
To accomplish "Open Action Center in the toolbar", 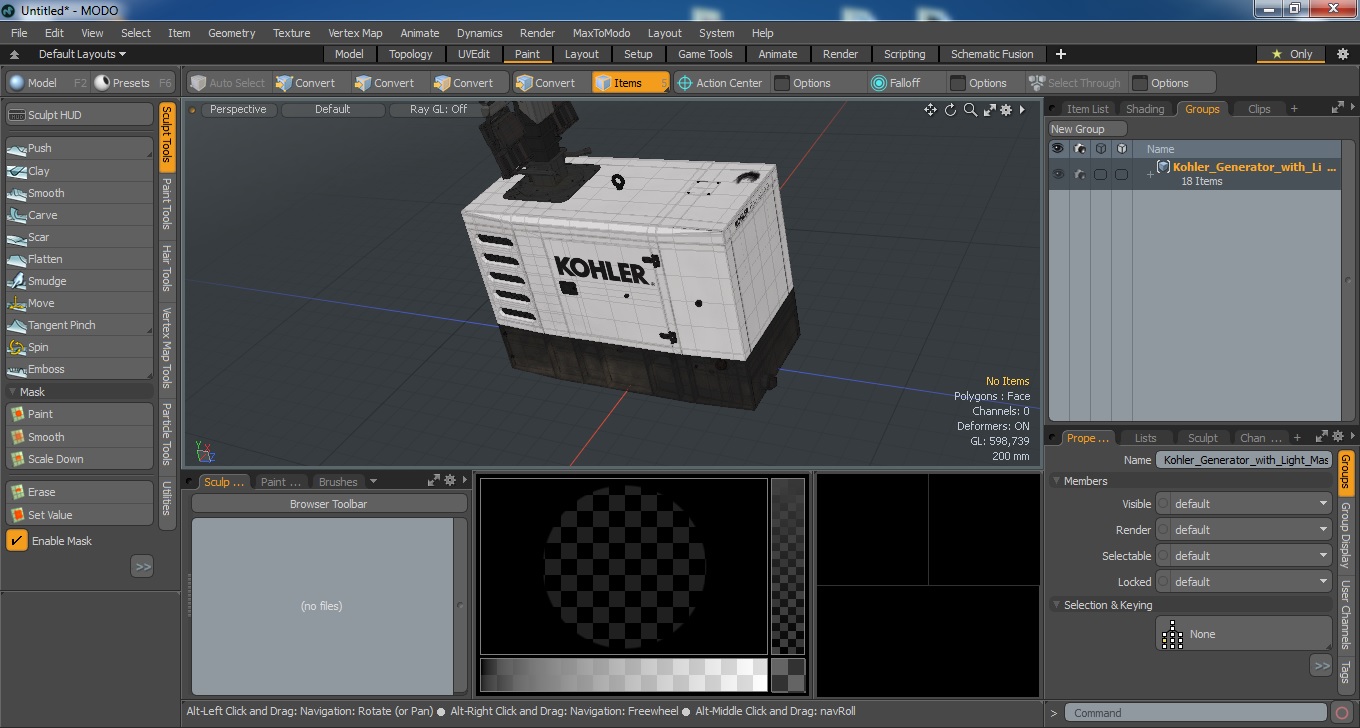I will tap(720, 83).
